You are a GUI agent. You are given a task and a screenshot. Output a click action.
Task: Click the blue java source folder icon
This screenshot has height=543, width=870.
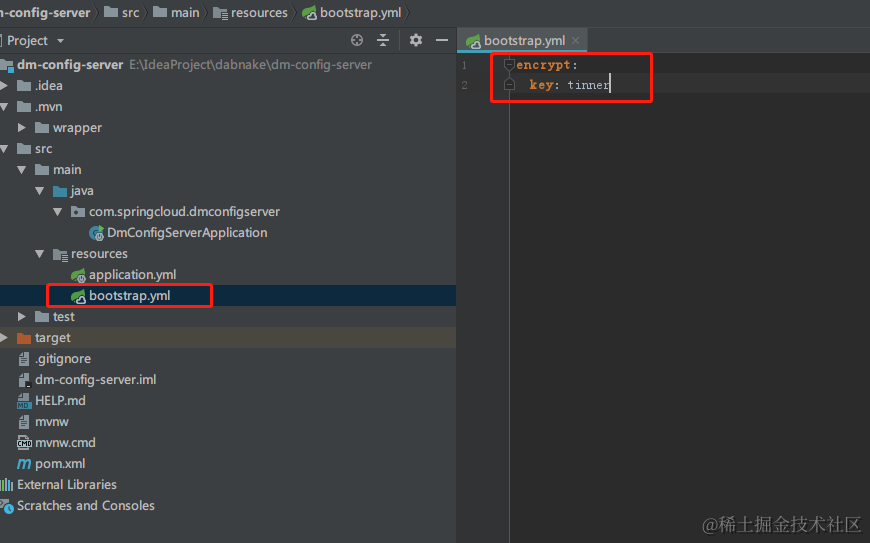point(59,191)
